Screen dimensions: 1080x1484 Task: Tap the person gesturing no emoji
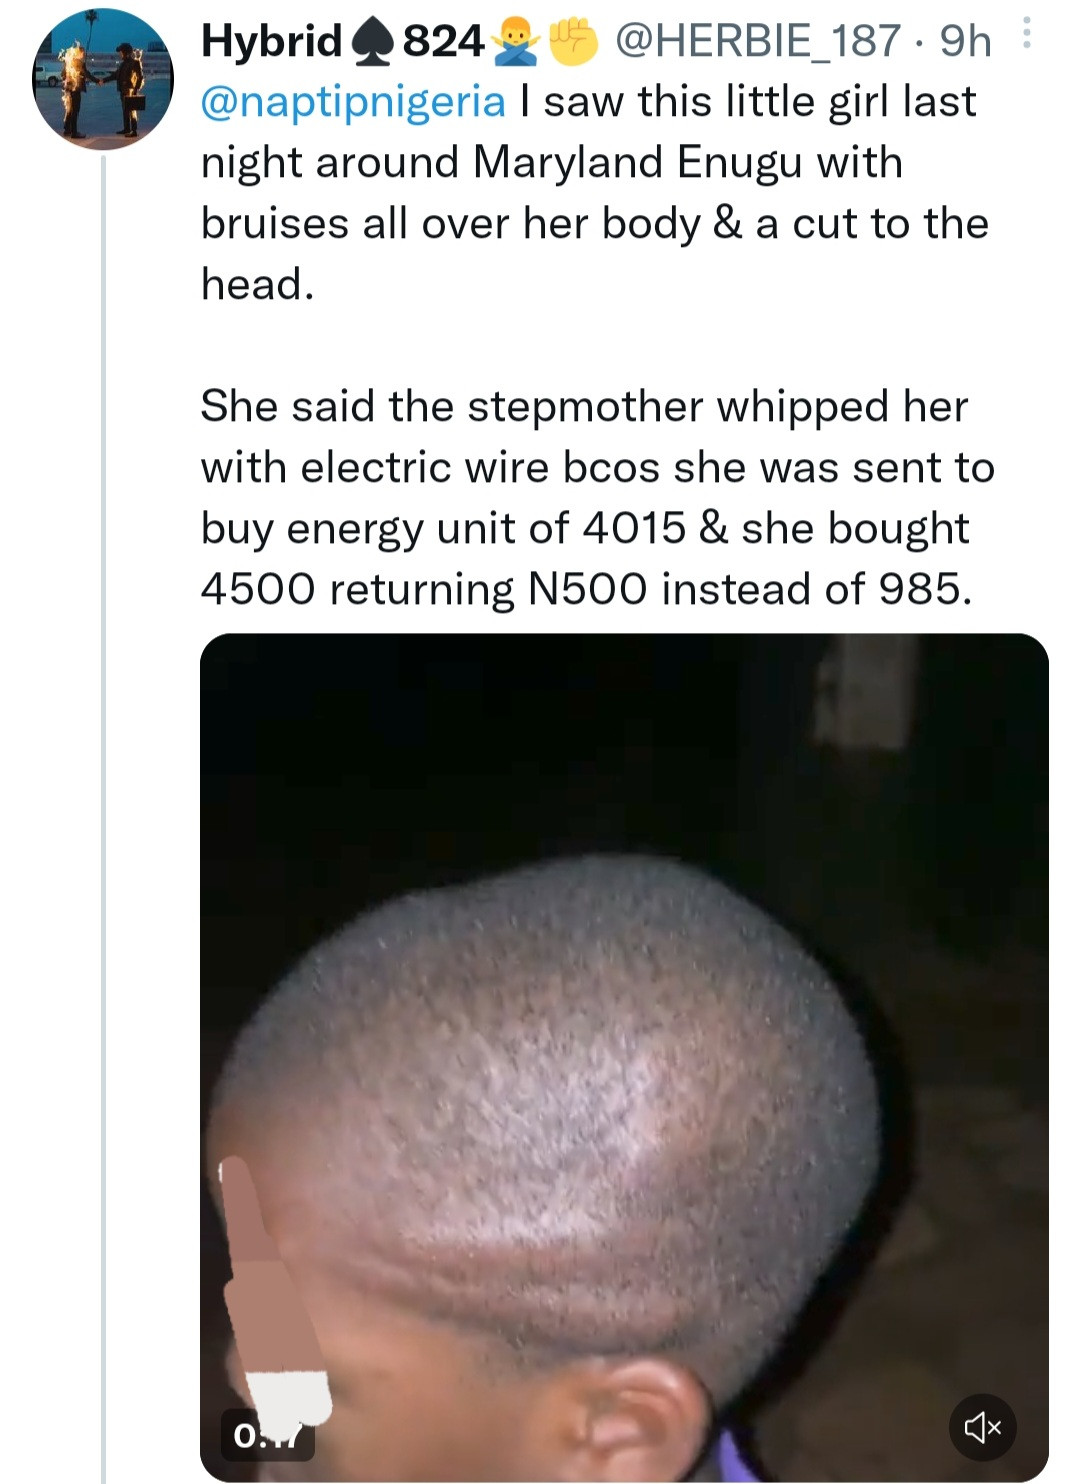[516, 42]
